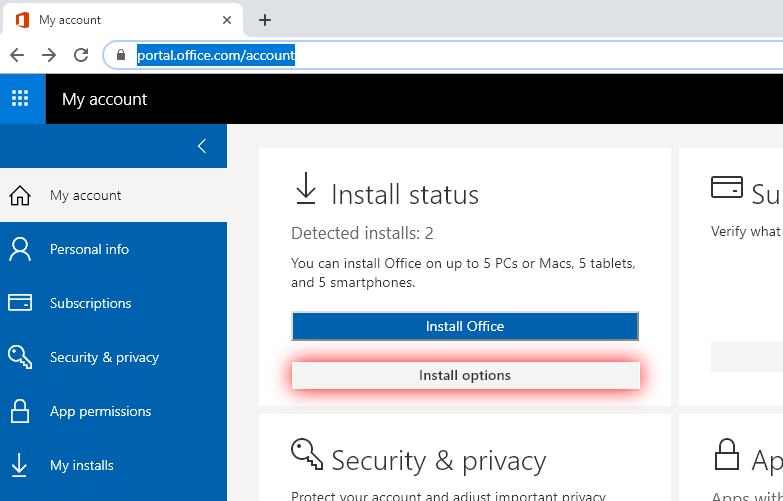Close the My account browser tab
Viewport: 783px width, 501px height.
click(x=227, y=20)
